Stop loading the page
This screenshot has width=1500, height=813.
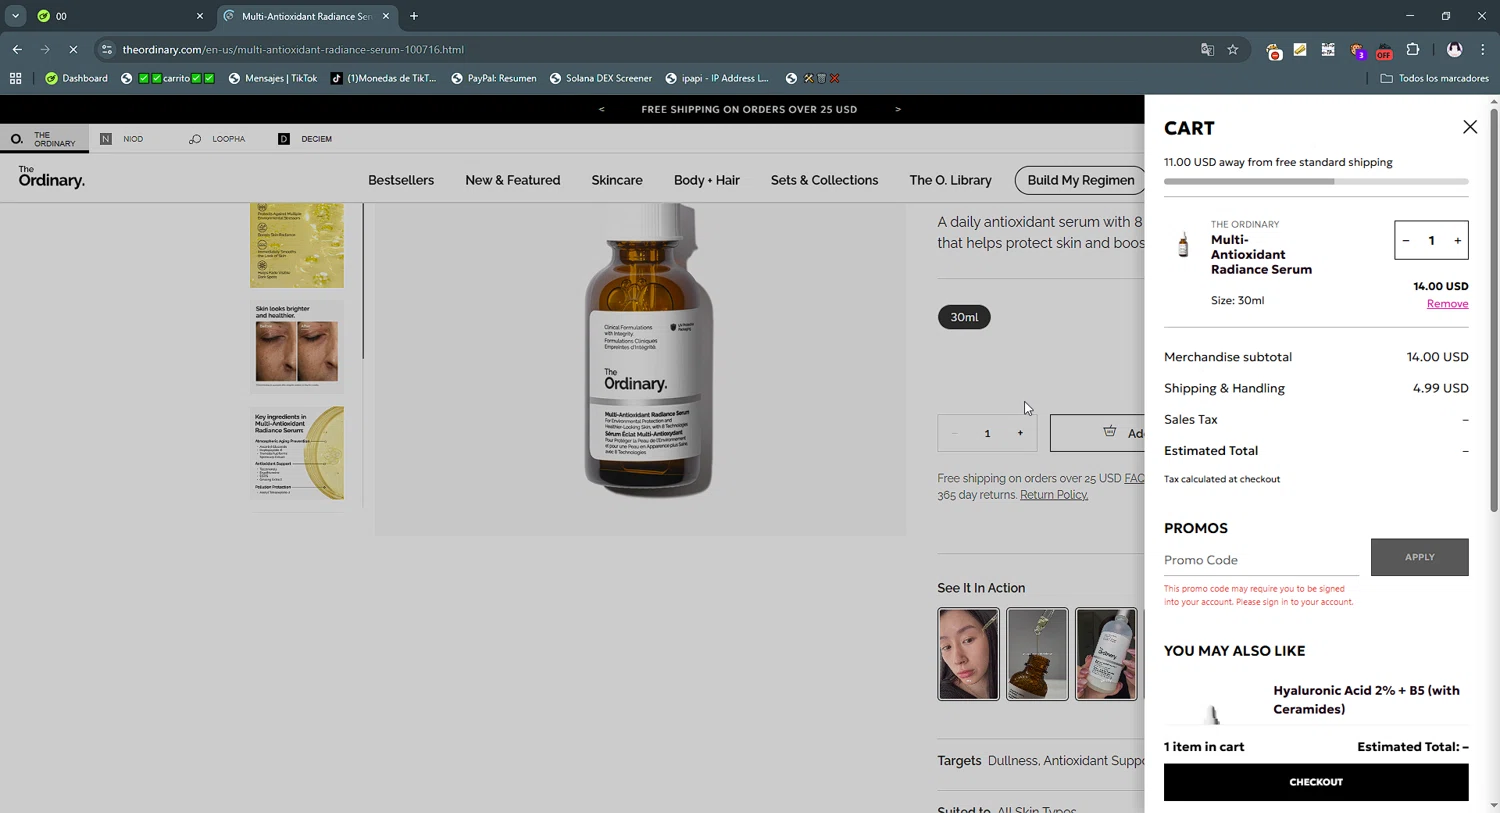(x=73, y=49)
